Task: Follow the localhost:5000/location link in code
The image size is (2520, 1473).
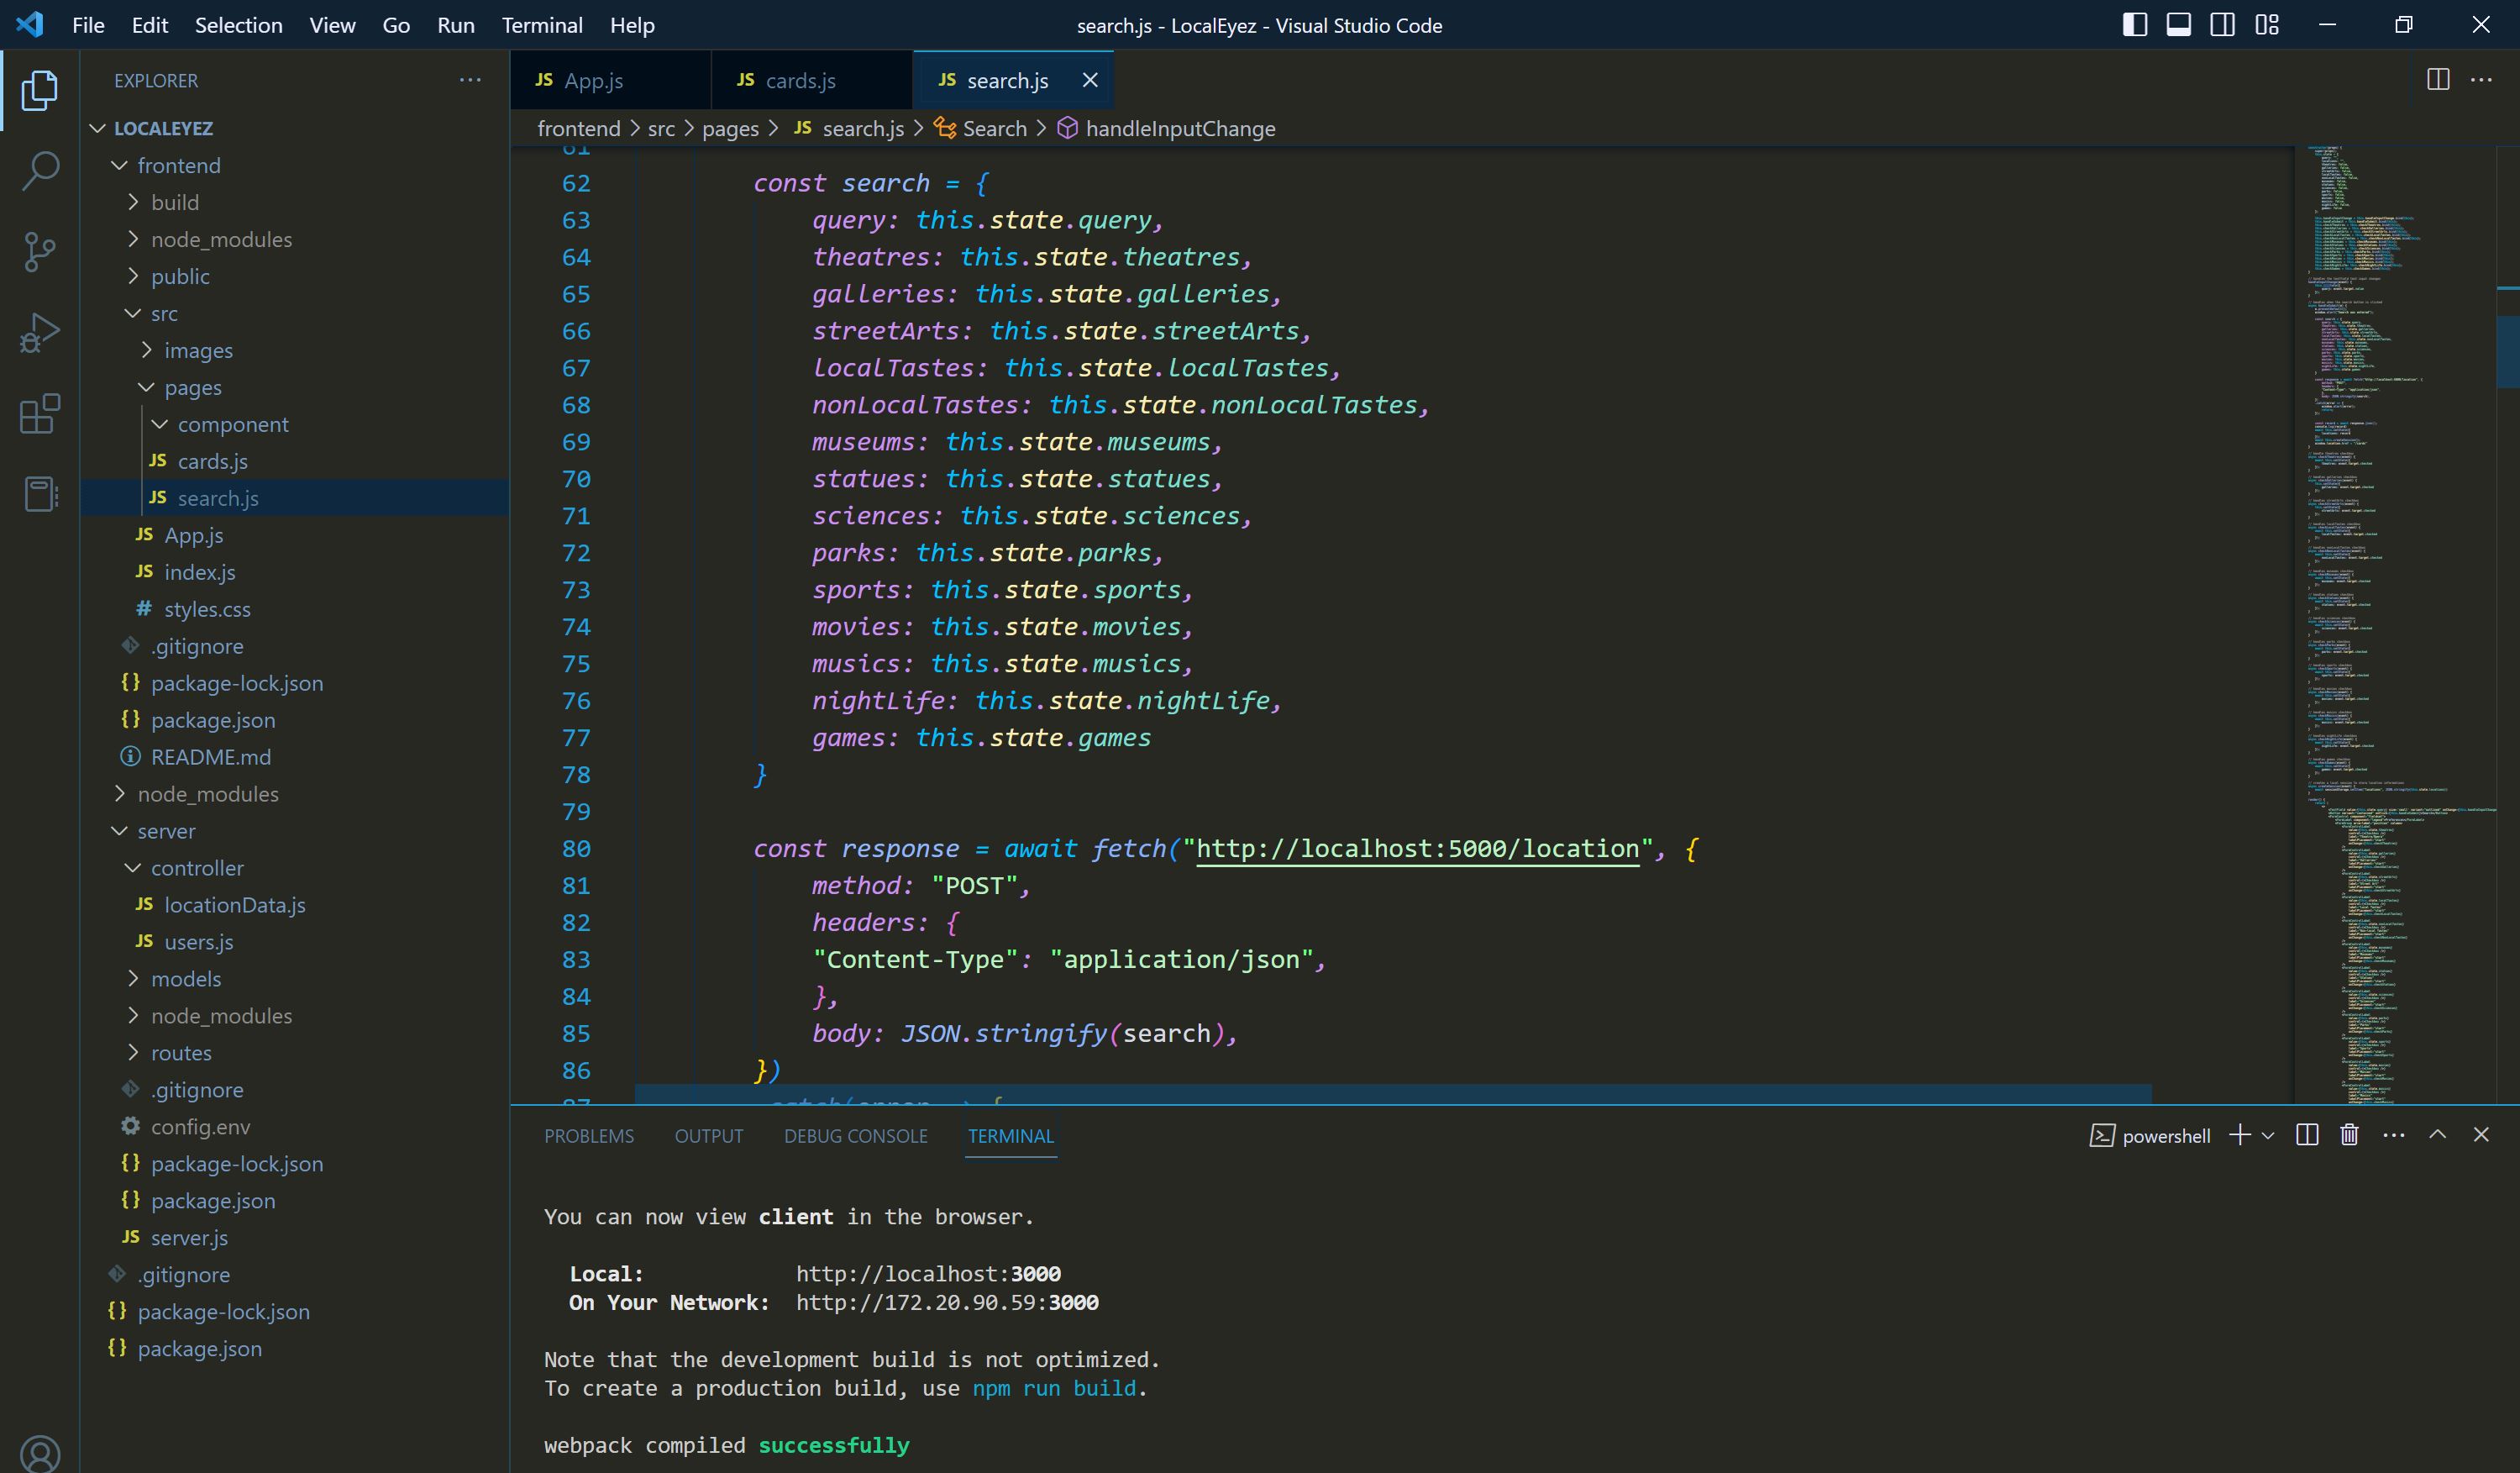Action: point(1416,849)
